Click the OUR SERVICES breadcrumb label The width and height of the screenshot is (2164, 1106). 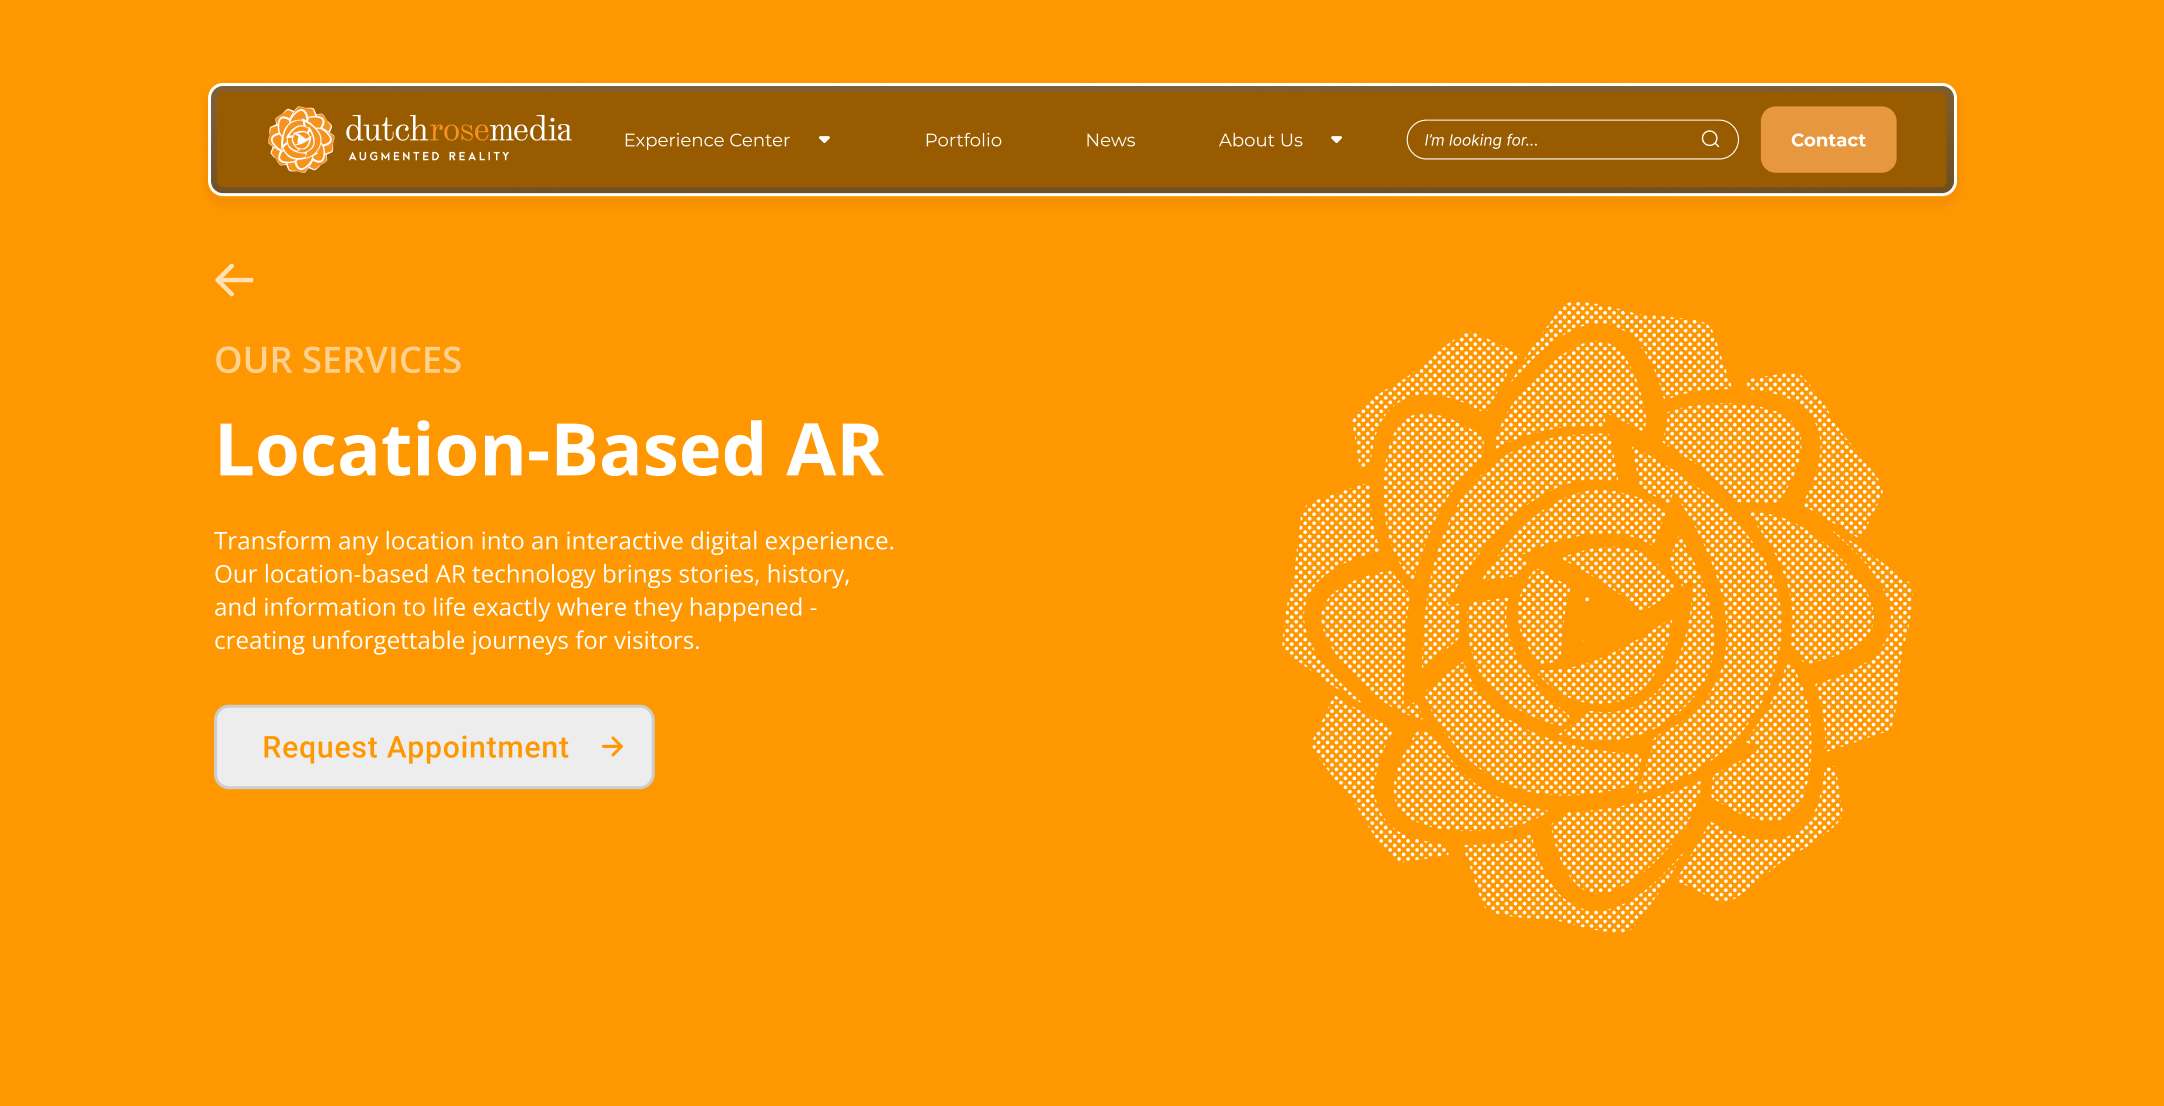(338, 360)
